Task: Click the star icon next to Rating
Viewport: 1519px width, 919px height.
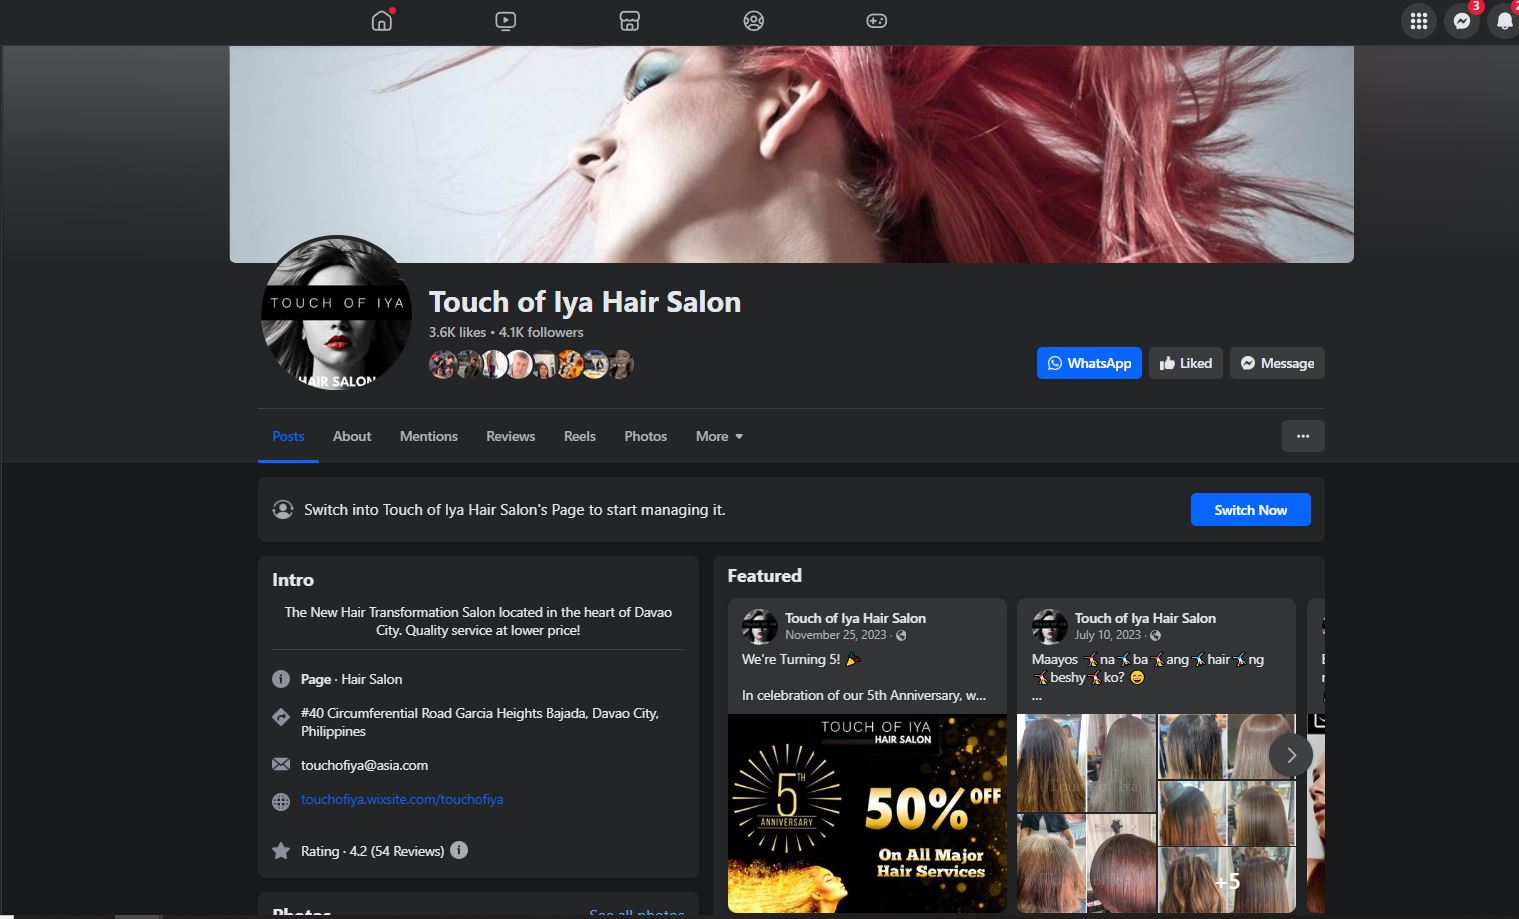Action: click(x=281, y=851)
